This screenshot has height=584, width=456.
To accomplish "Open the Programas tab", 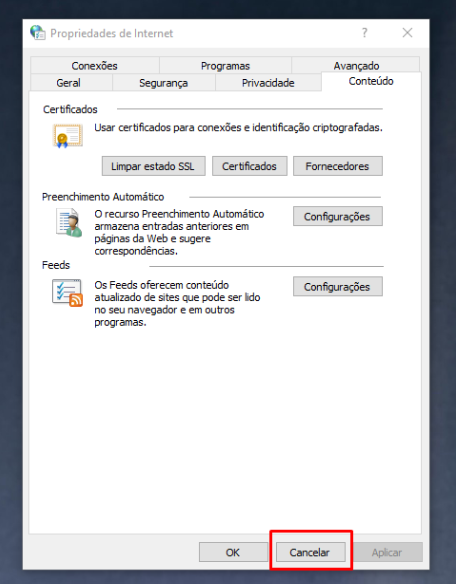I will click(x=225, y=66).
